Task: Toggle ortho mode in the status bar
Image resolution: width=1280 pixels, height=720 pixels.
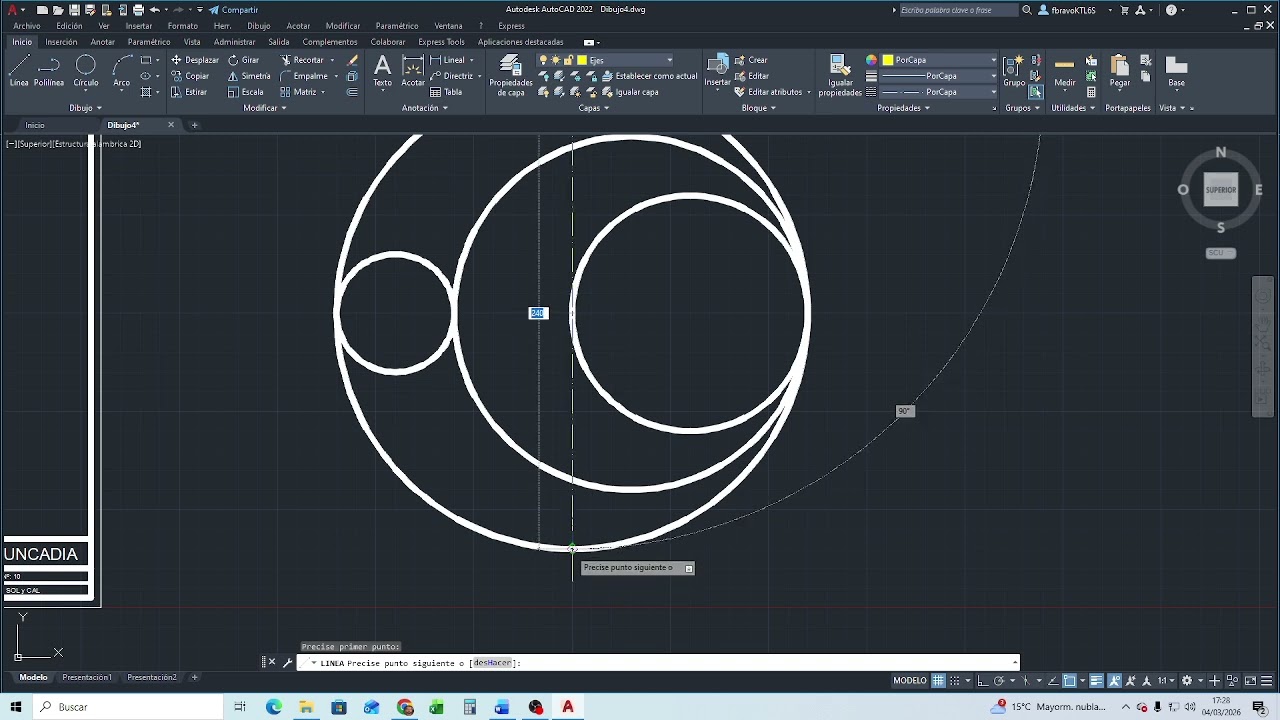Action: 983,681
